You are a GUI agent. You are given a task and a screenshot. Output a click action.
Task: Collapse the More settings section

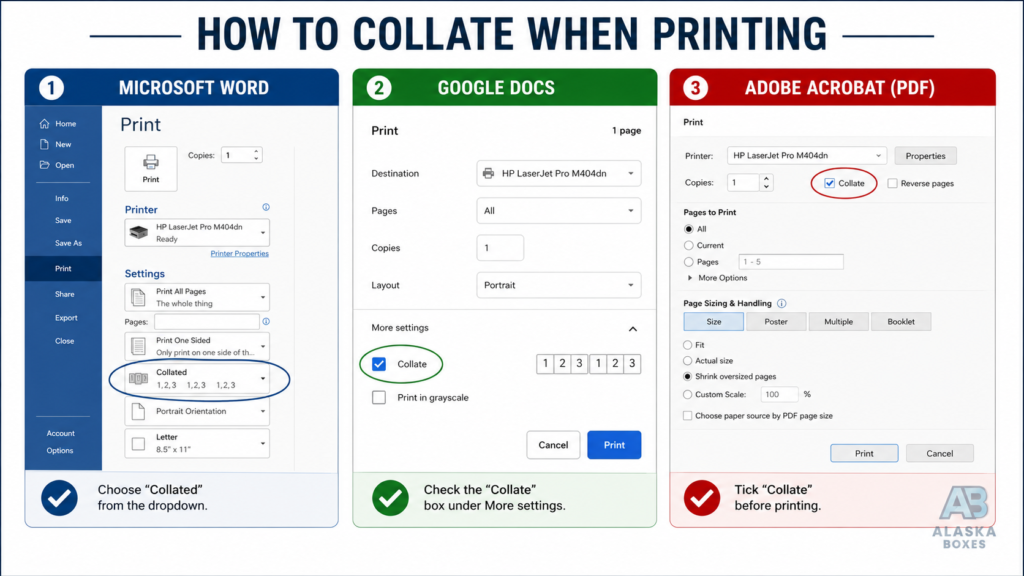[x=633, y=328]
